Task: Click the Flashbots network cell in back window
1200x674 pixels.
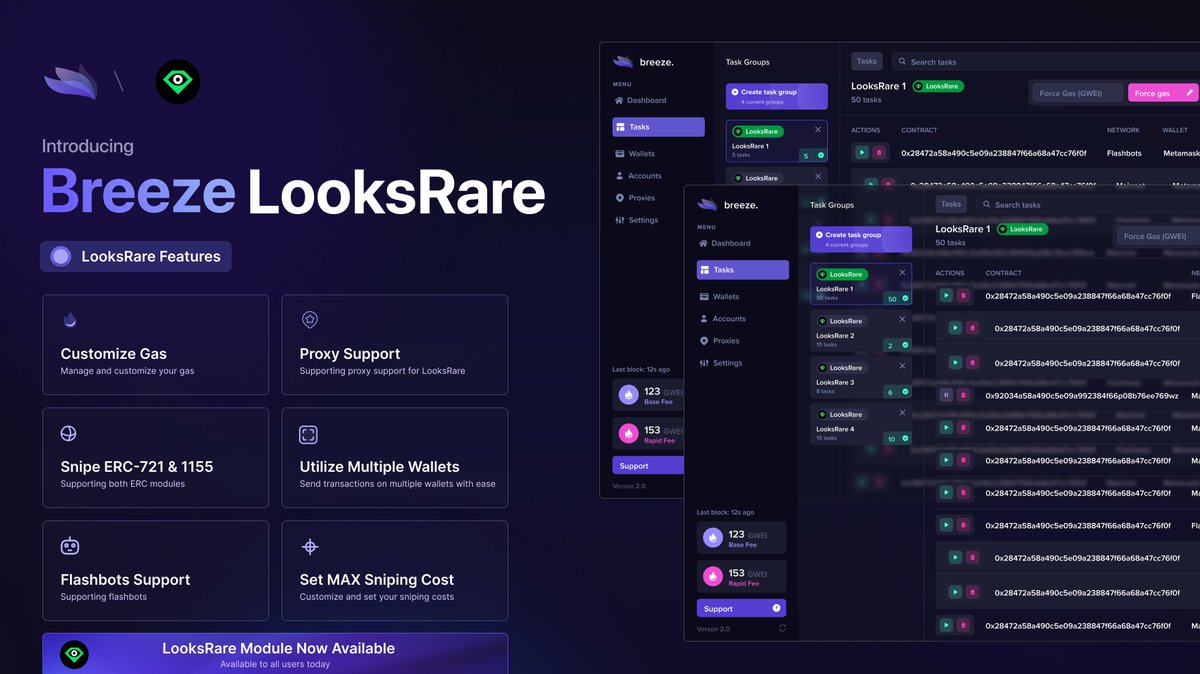Action: click(x=1124, y=153)
